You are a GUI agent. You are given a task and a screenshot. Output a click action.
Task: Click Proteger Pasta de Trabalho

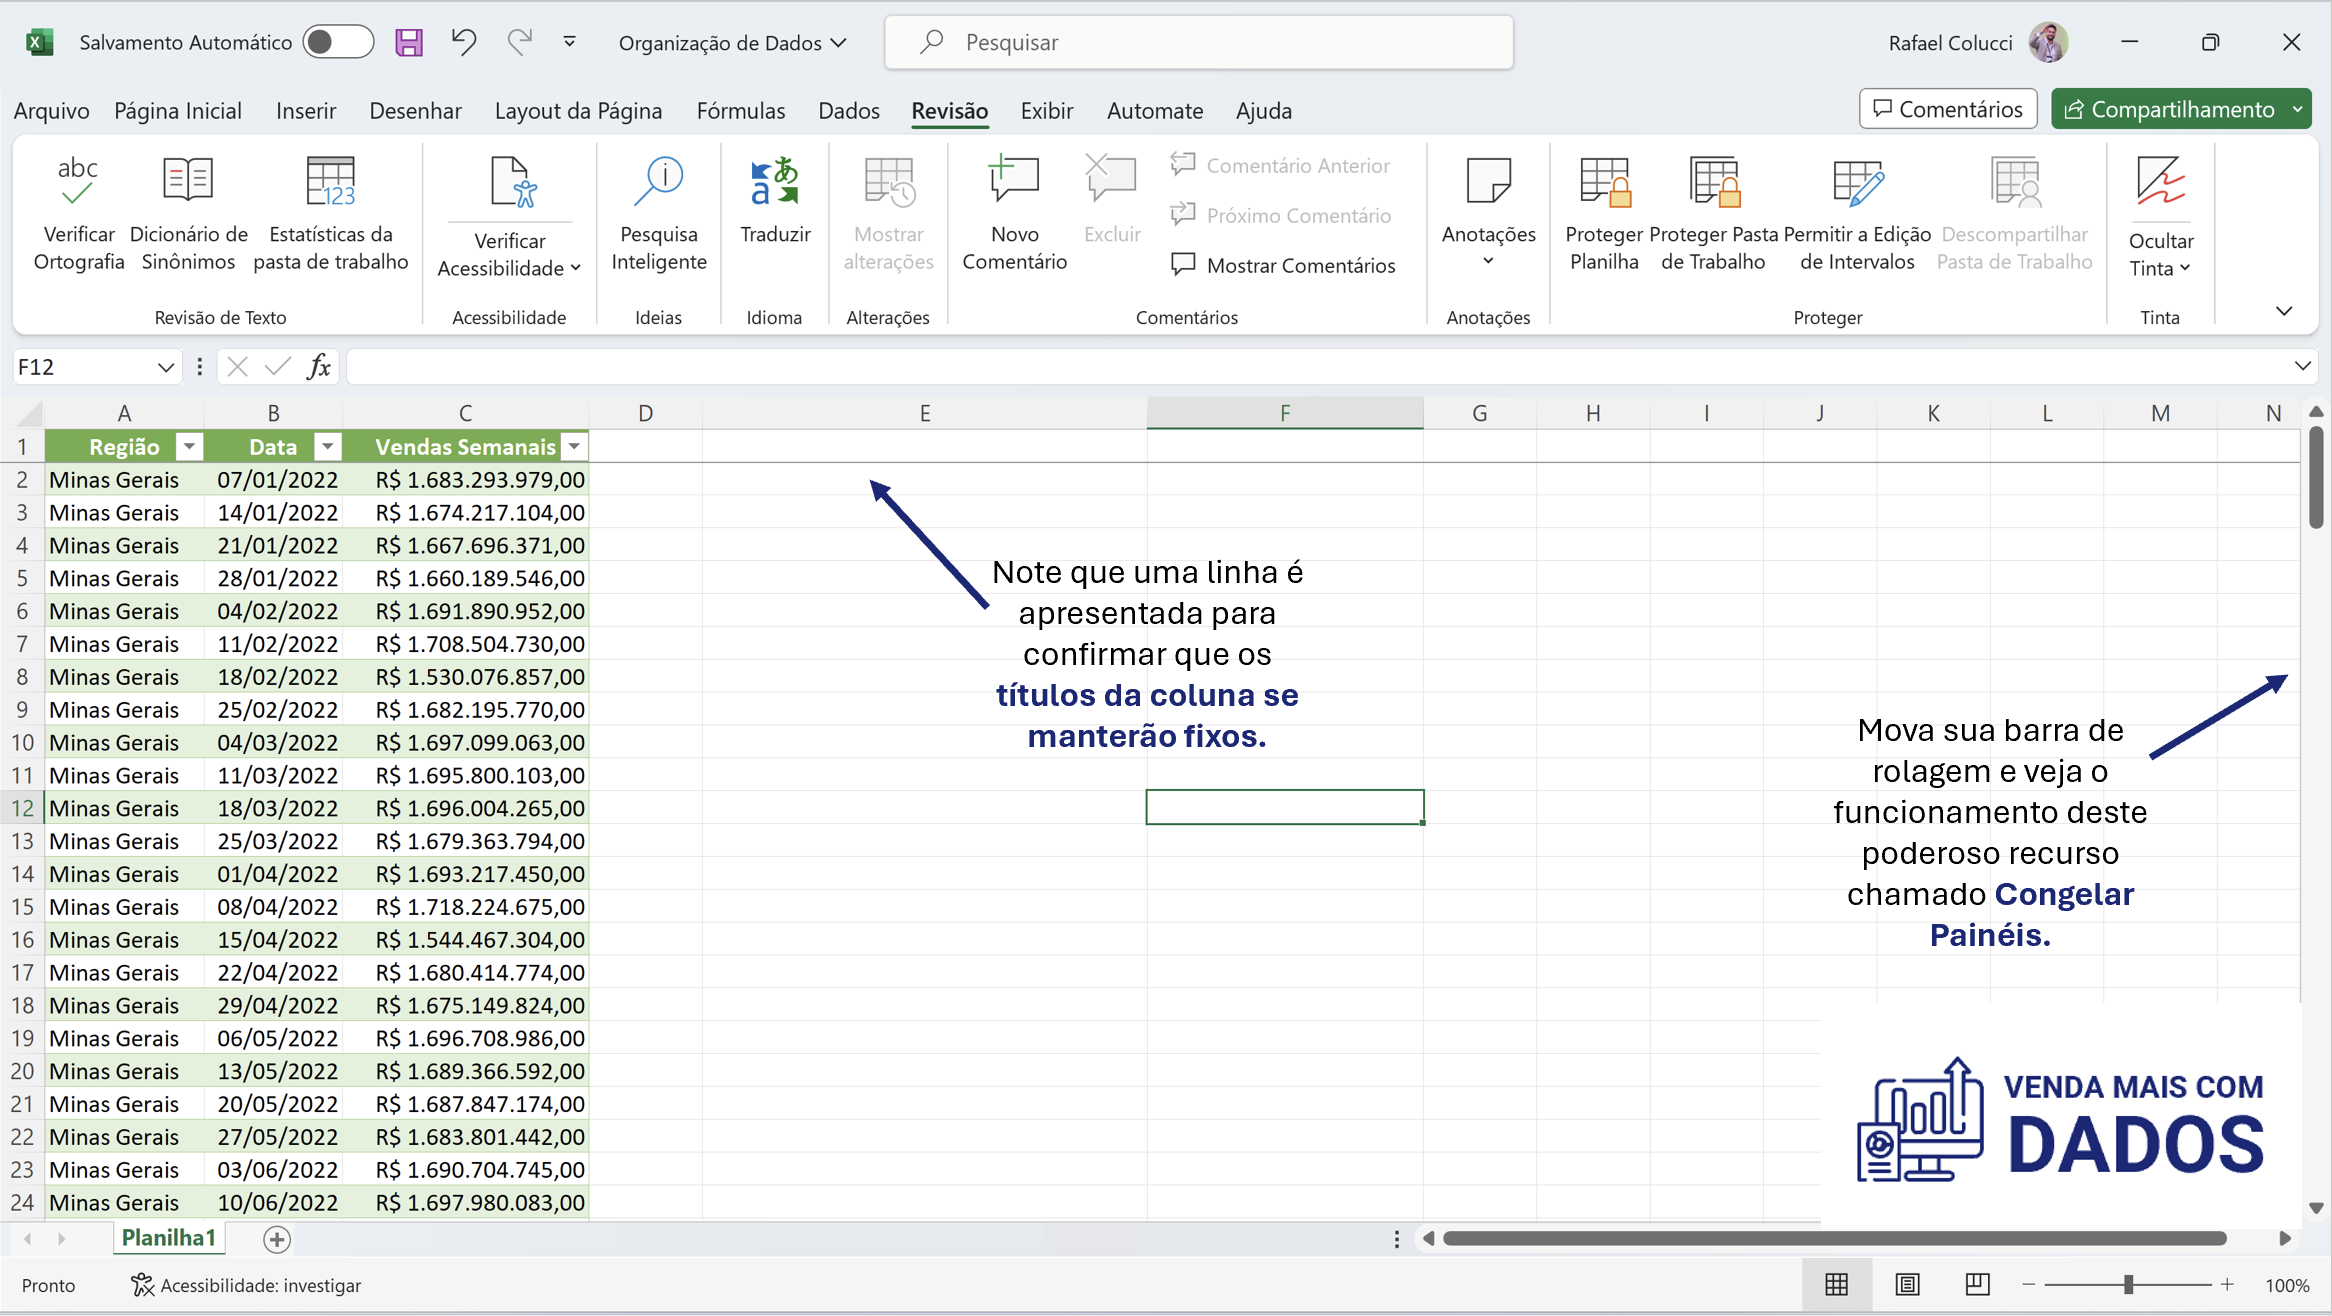[1713, 213]
